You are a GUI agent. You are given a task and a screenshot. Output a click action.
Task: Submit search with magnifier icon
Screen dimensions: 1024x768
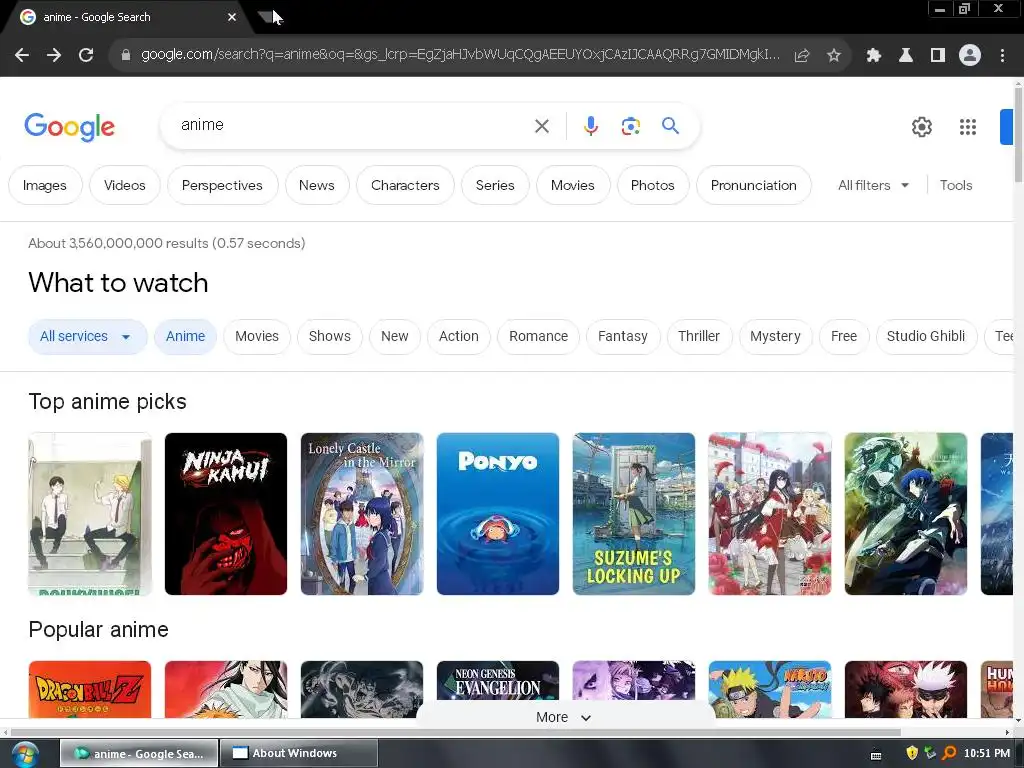(671, 125)
